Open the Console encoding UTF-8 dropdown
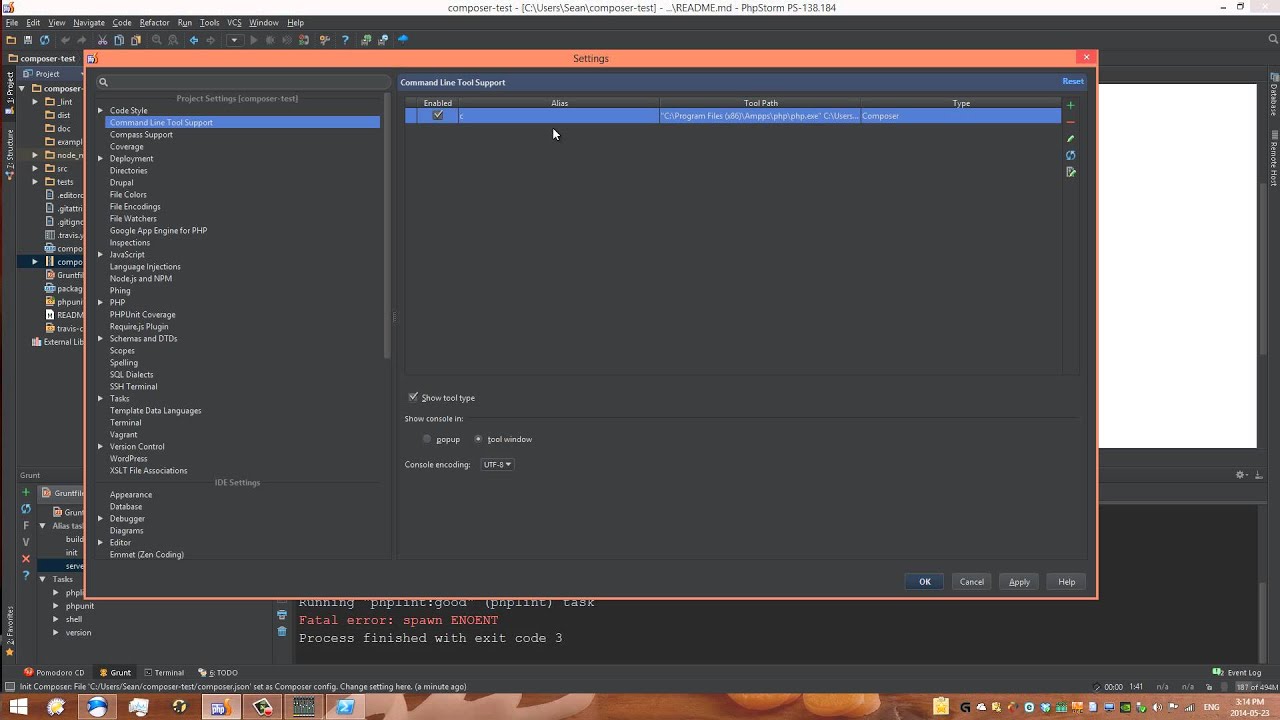 click(x=497, y=464)
